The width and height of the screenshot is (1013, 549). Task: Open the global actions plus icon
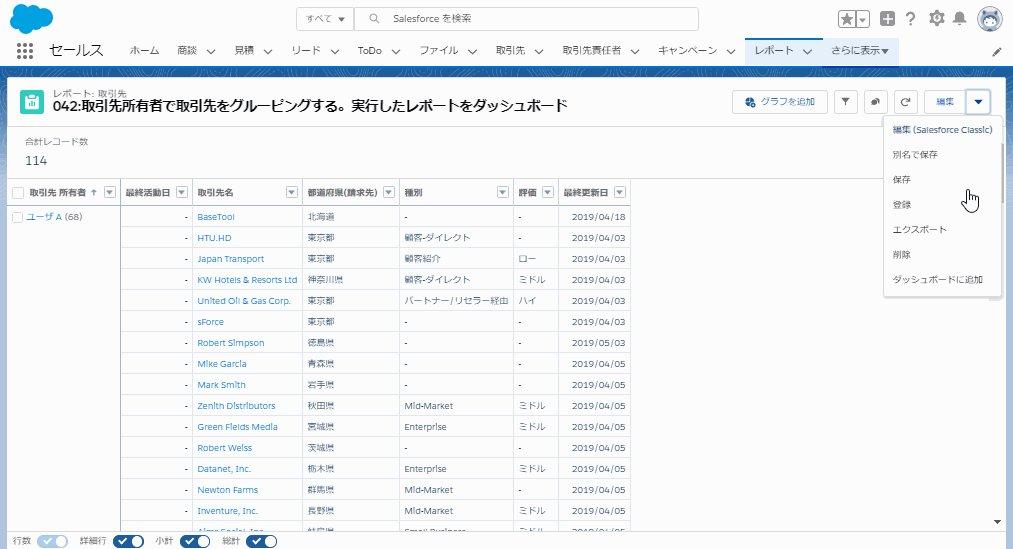point(888,19)
